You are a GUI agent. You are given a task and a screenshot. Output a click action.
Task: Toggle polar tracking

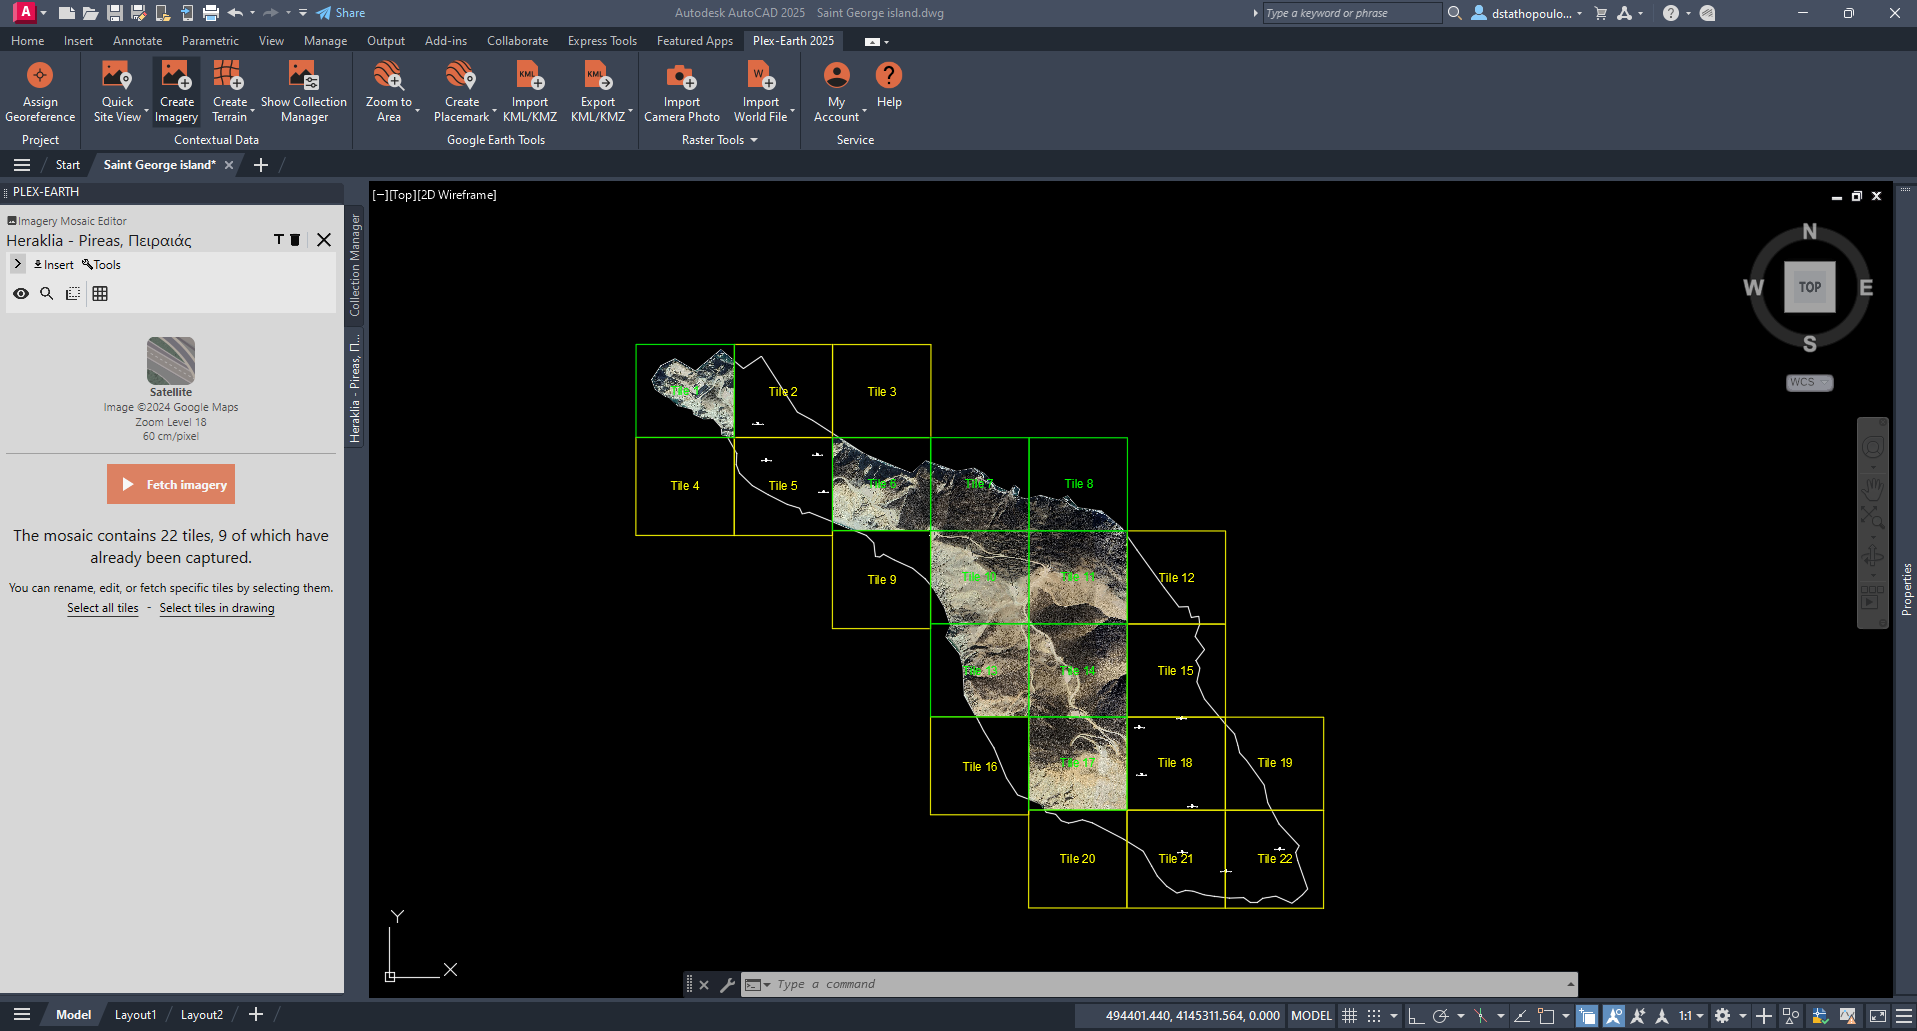click(x=1440, y=1016)
